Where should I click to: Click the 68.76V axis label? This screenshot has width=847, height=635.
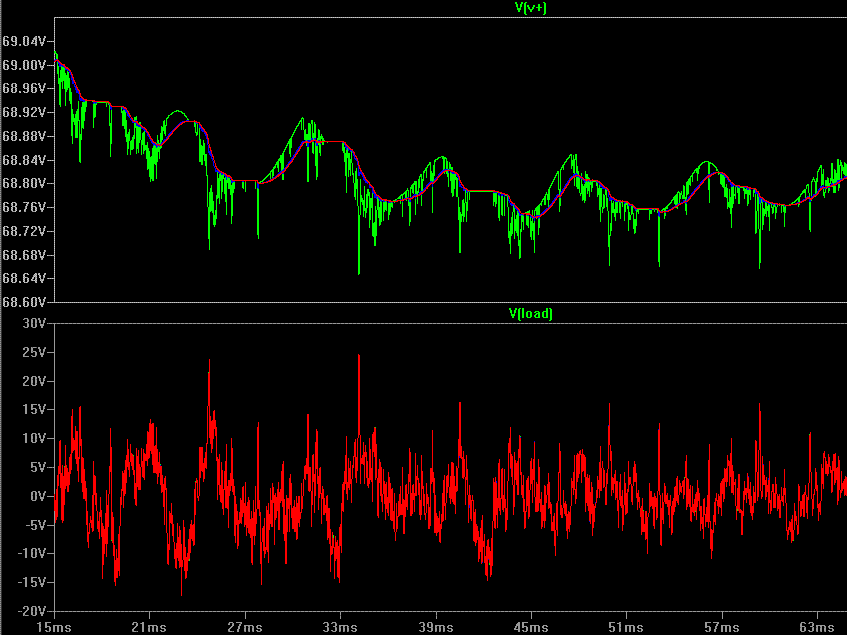(26, 207)
